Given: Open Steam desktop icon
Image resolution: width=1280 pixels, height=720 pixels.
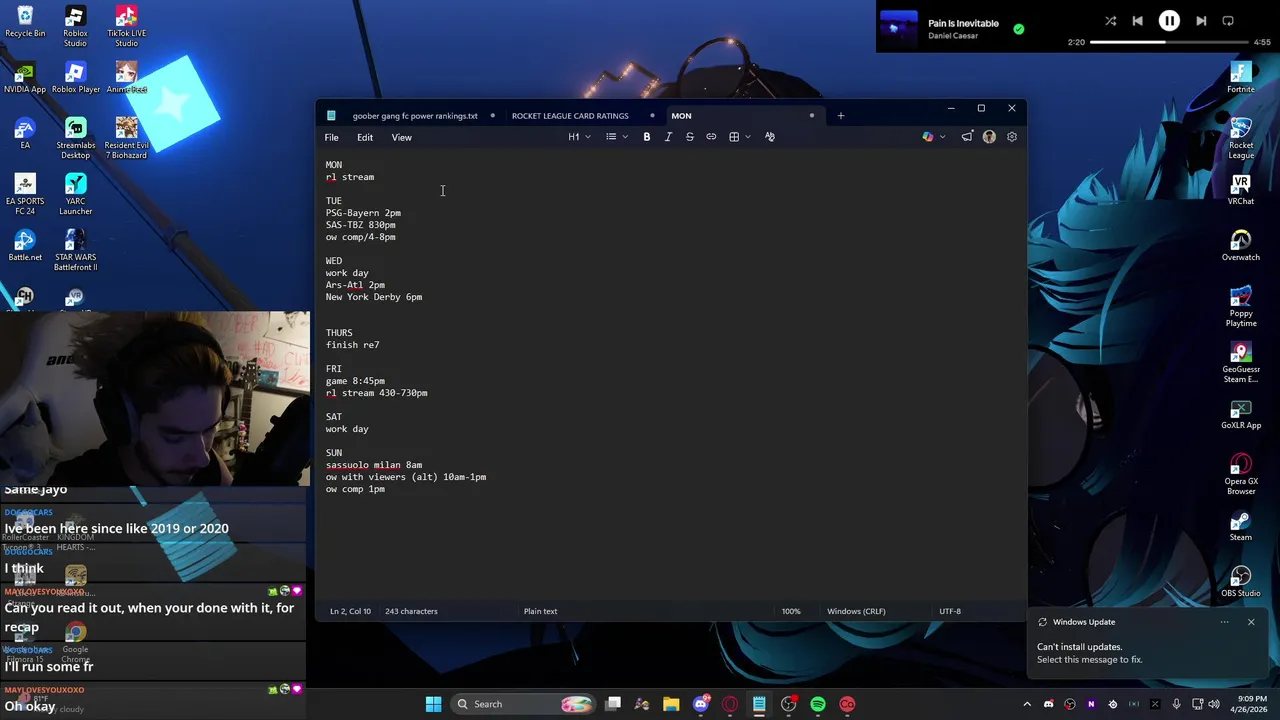Looking at the screenshot, I should [1241, 526].
